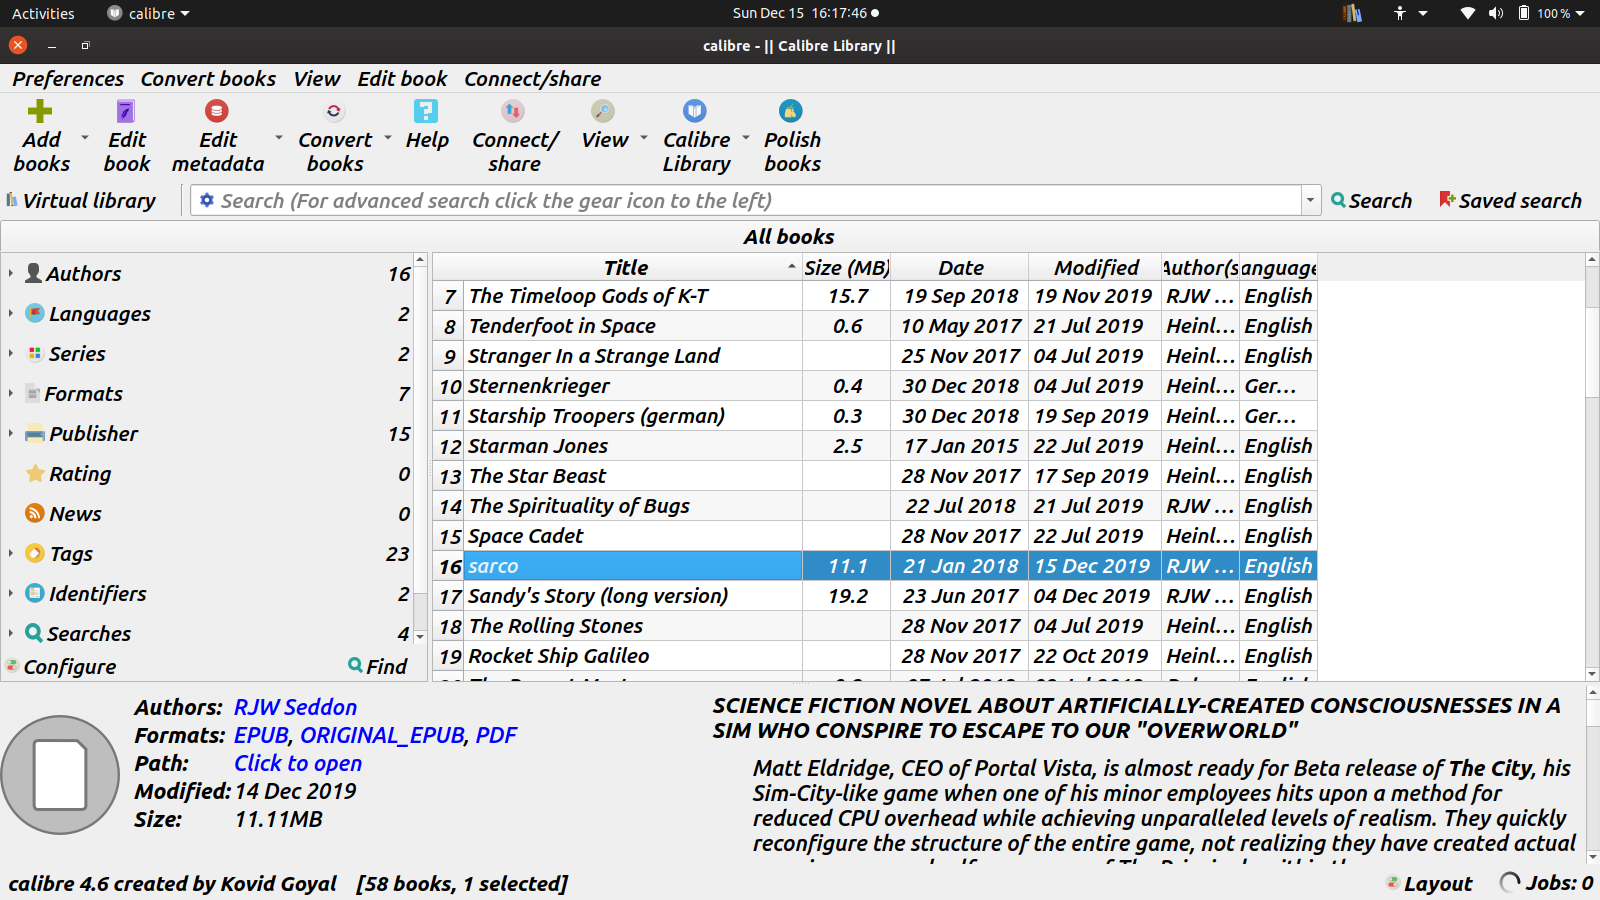Open the Preferences menu
Viewport: 1600px width, 900px height.
pos(68,79)
